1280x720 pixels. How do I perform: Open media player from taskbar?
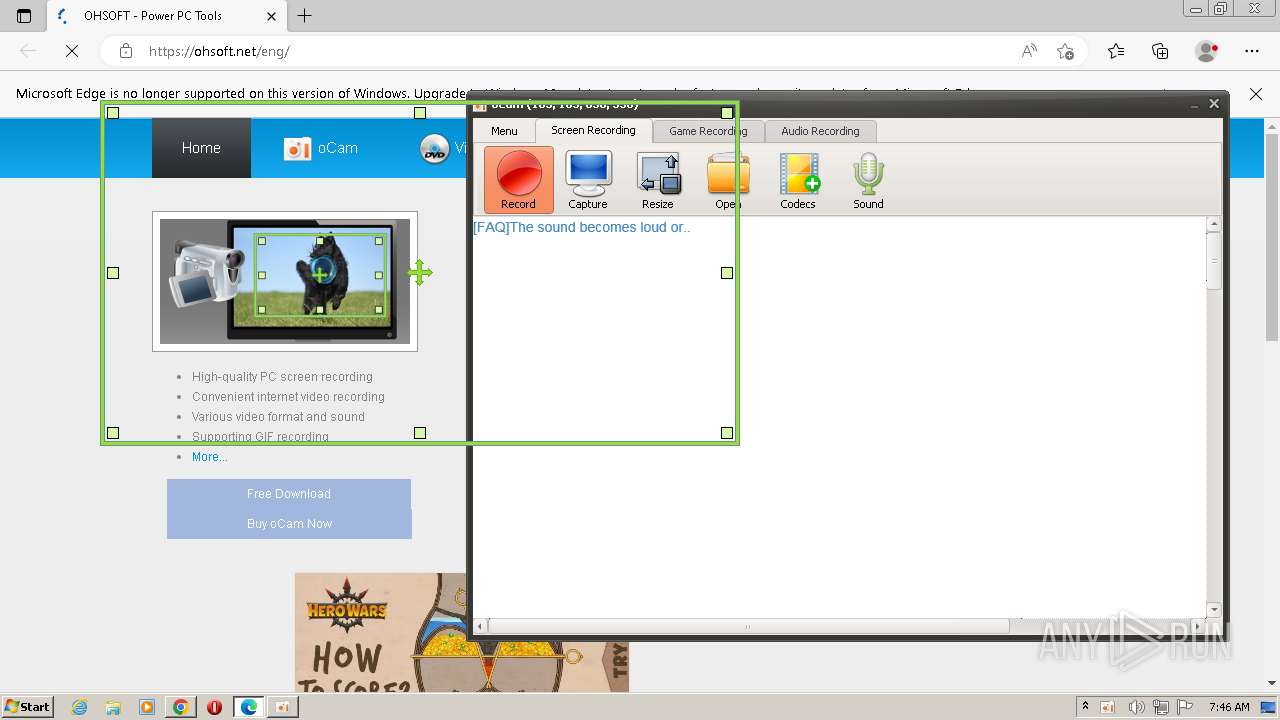tap(147, 707)
